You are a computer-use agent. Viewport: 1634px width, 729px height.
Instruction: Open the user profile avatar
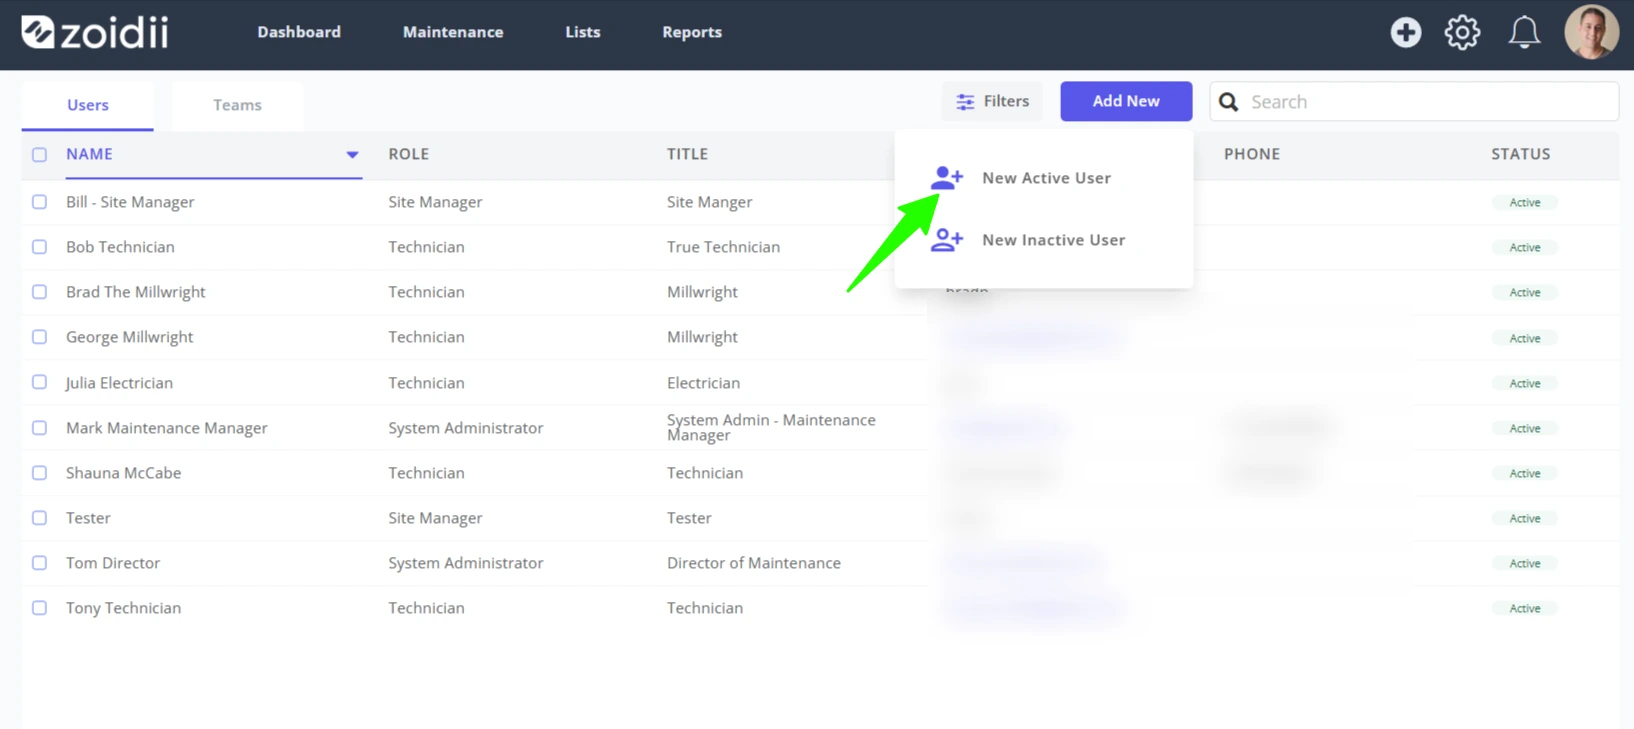(1591, 32)
